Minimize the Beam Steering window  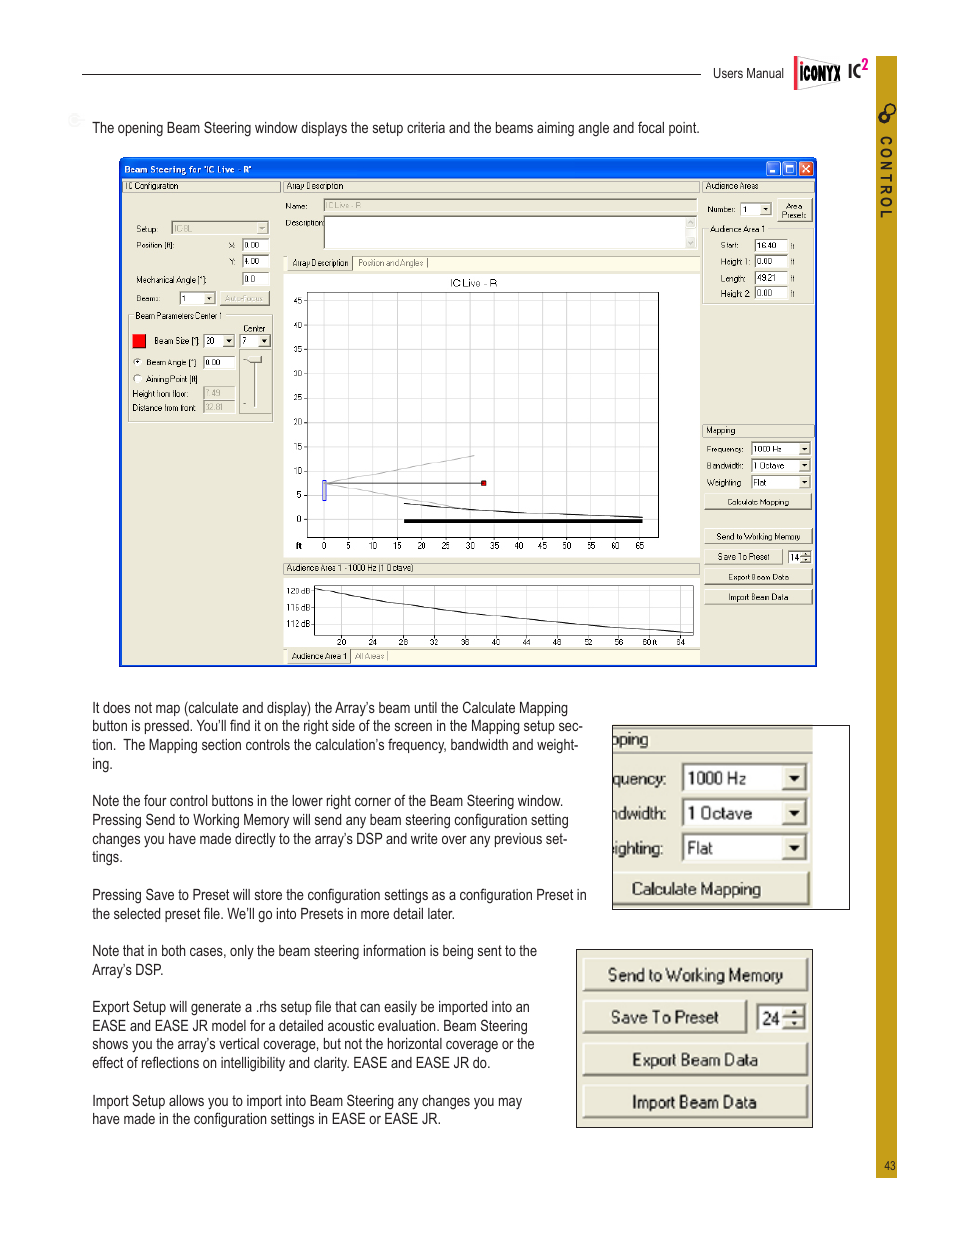(x=773, y=169)
